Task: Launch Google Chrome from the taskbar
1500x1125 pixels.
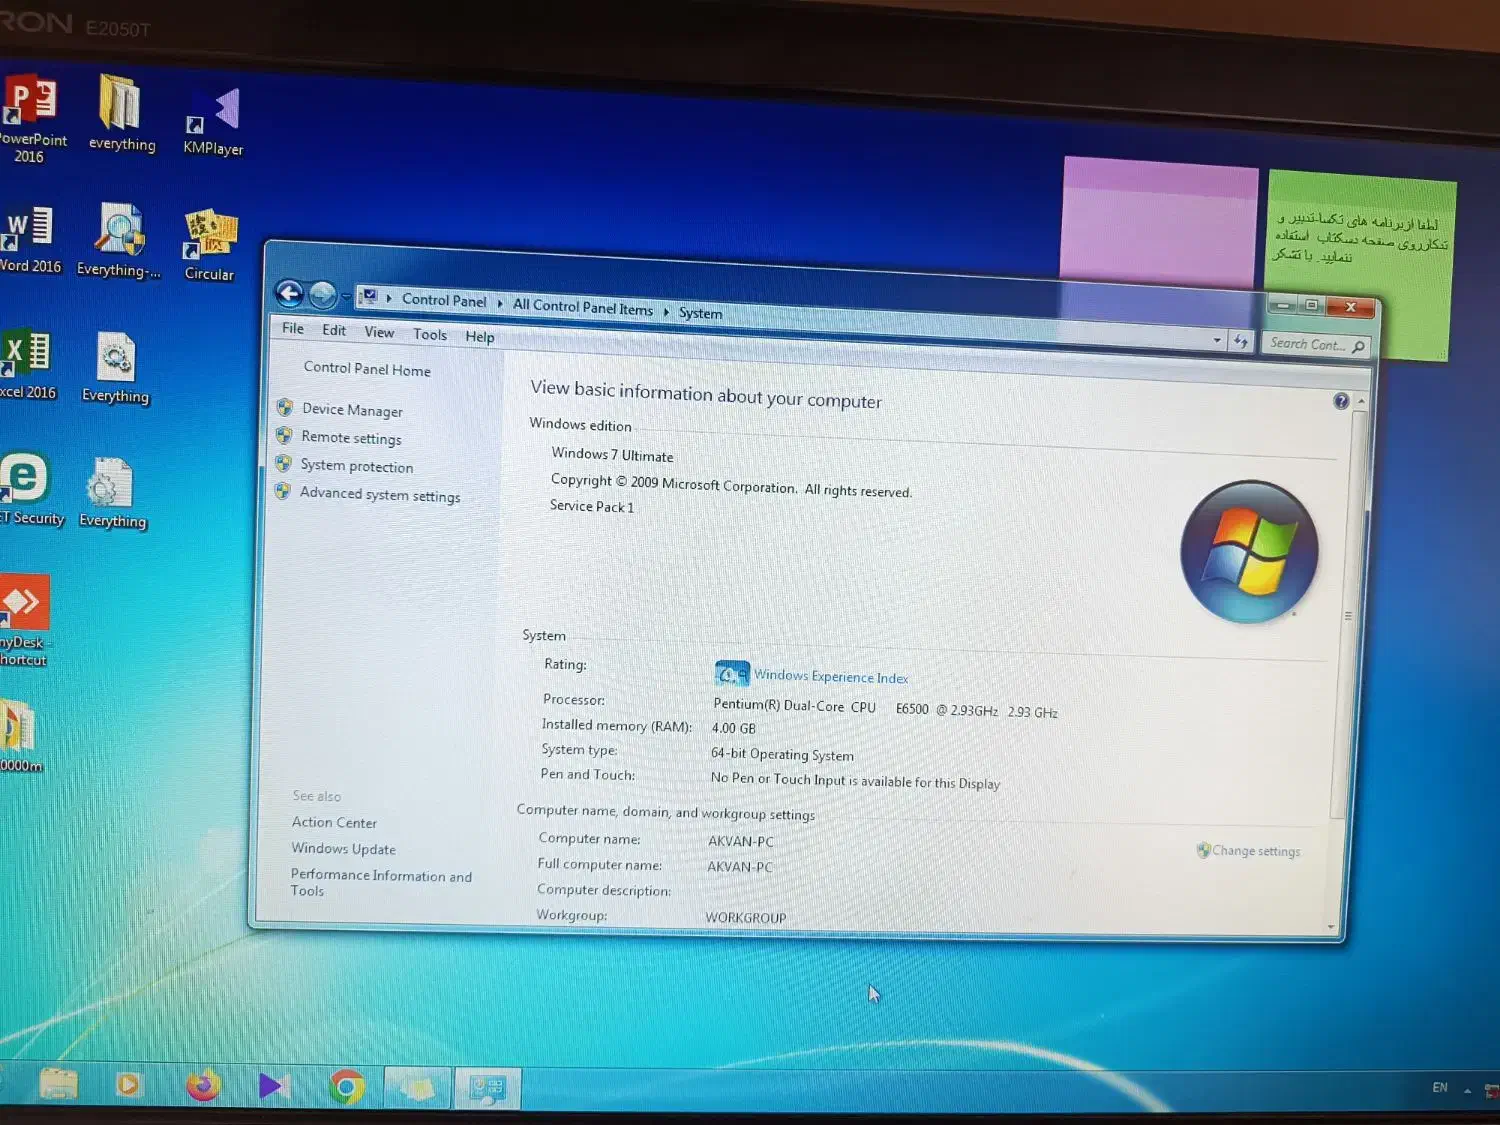Action: [346, 1087]
